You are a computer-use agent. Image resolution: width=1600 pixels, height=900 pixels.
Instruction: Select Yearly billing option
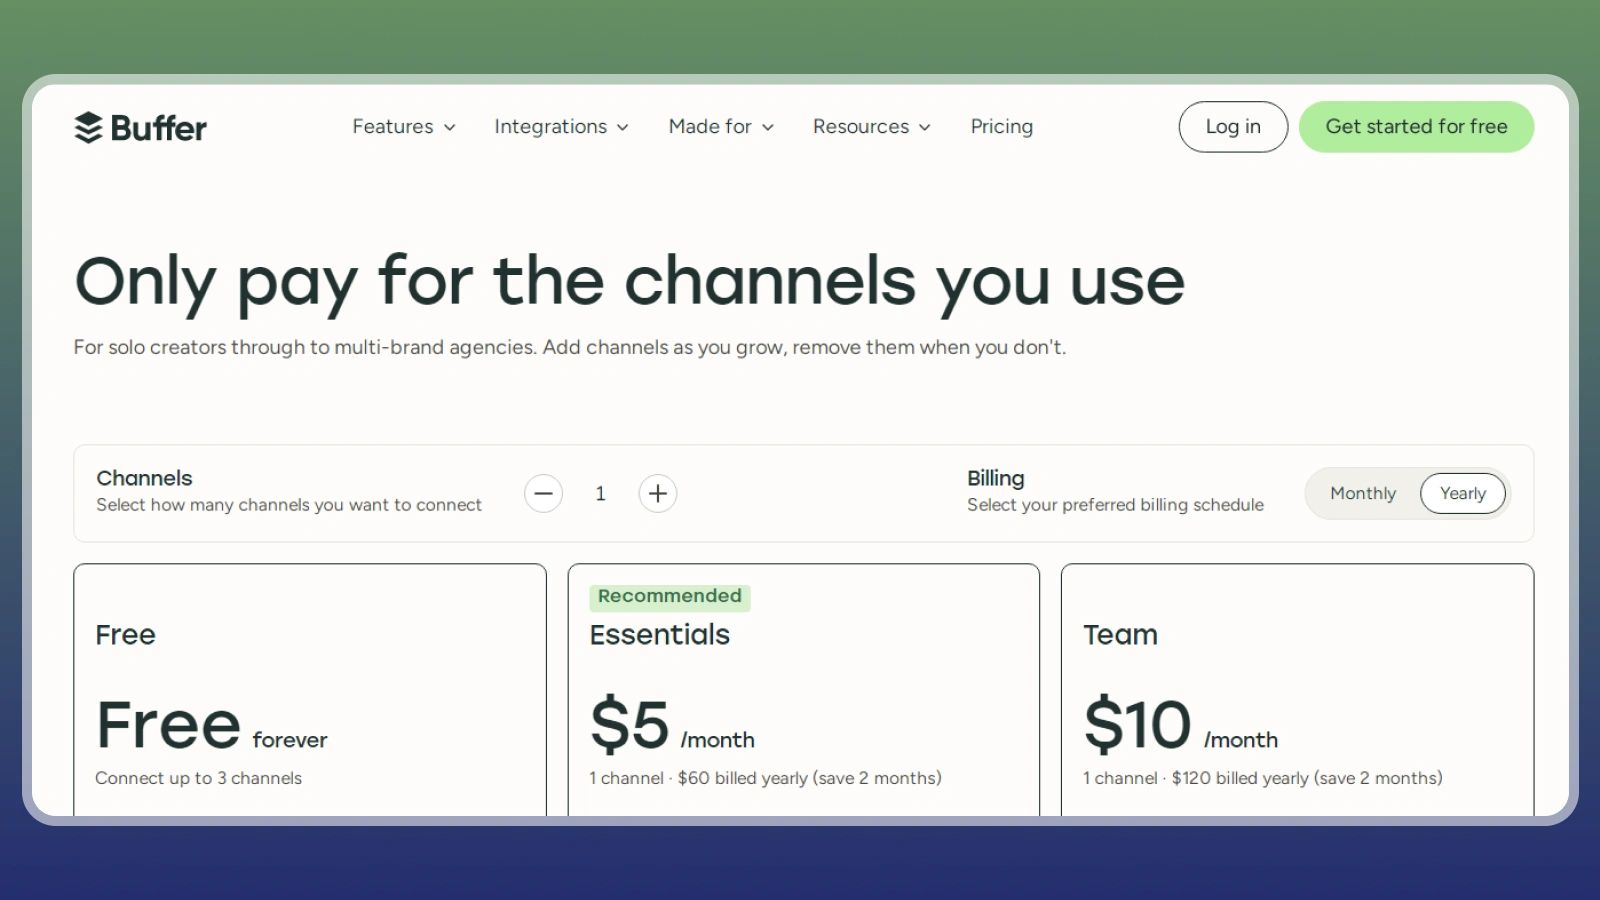(x=1463, y=493)
